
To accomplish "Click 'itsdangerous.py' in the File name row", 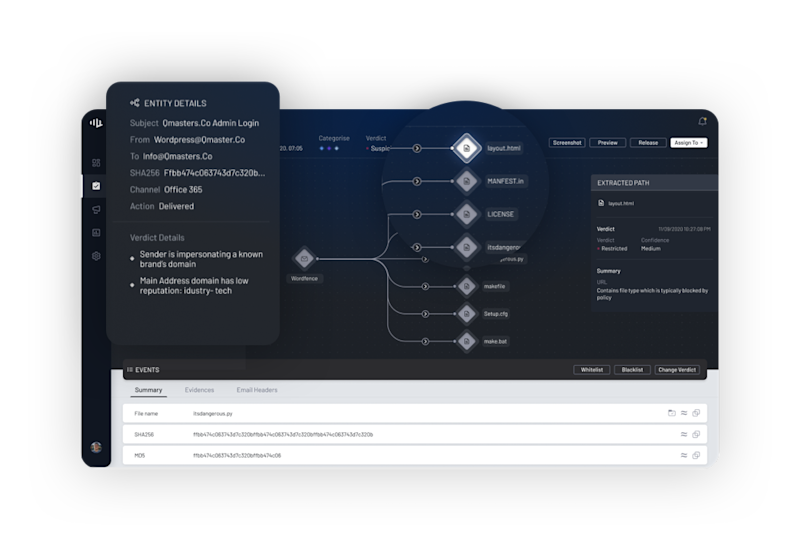I will 213,414.
